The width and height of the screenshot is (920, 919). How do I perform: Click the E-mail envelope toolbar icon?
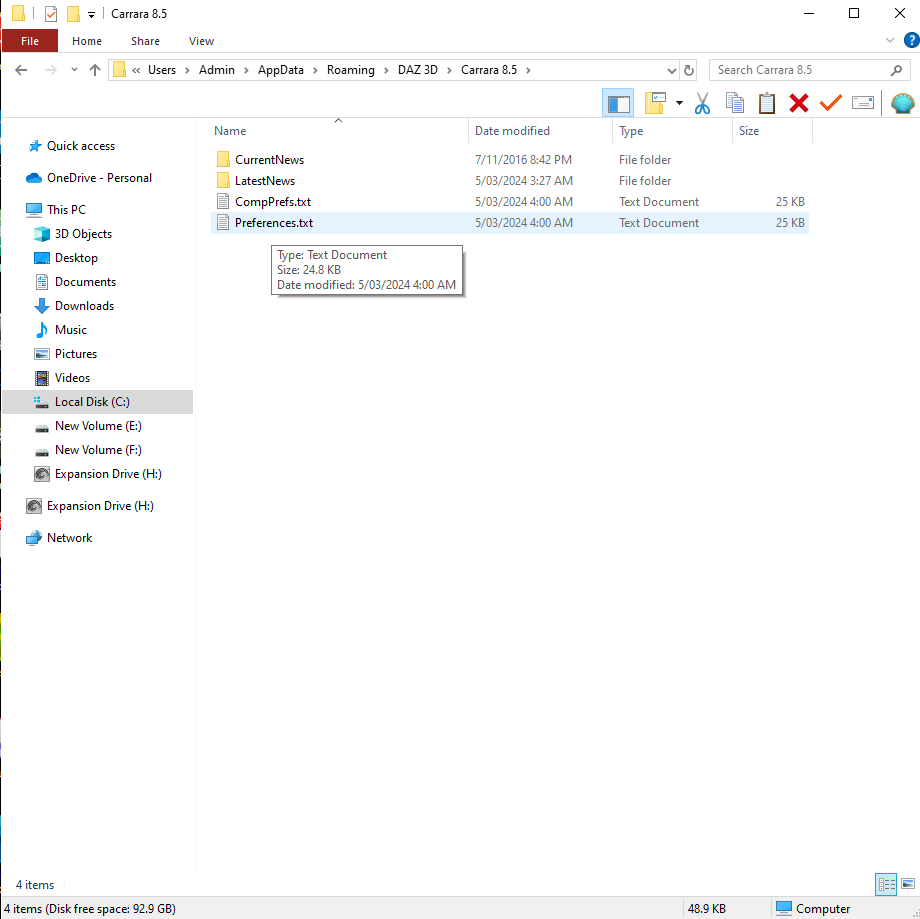pyautogui.click(x=862, y=103)
